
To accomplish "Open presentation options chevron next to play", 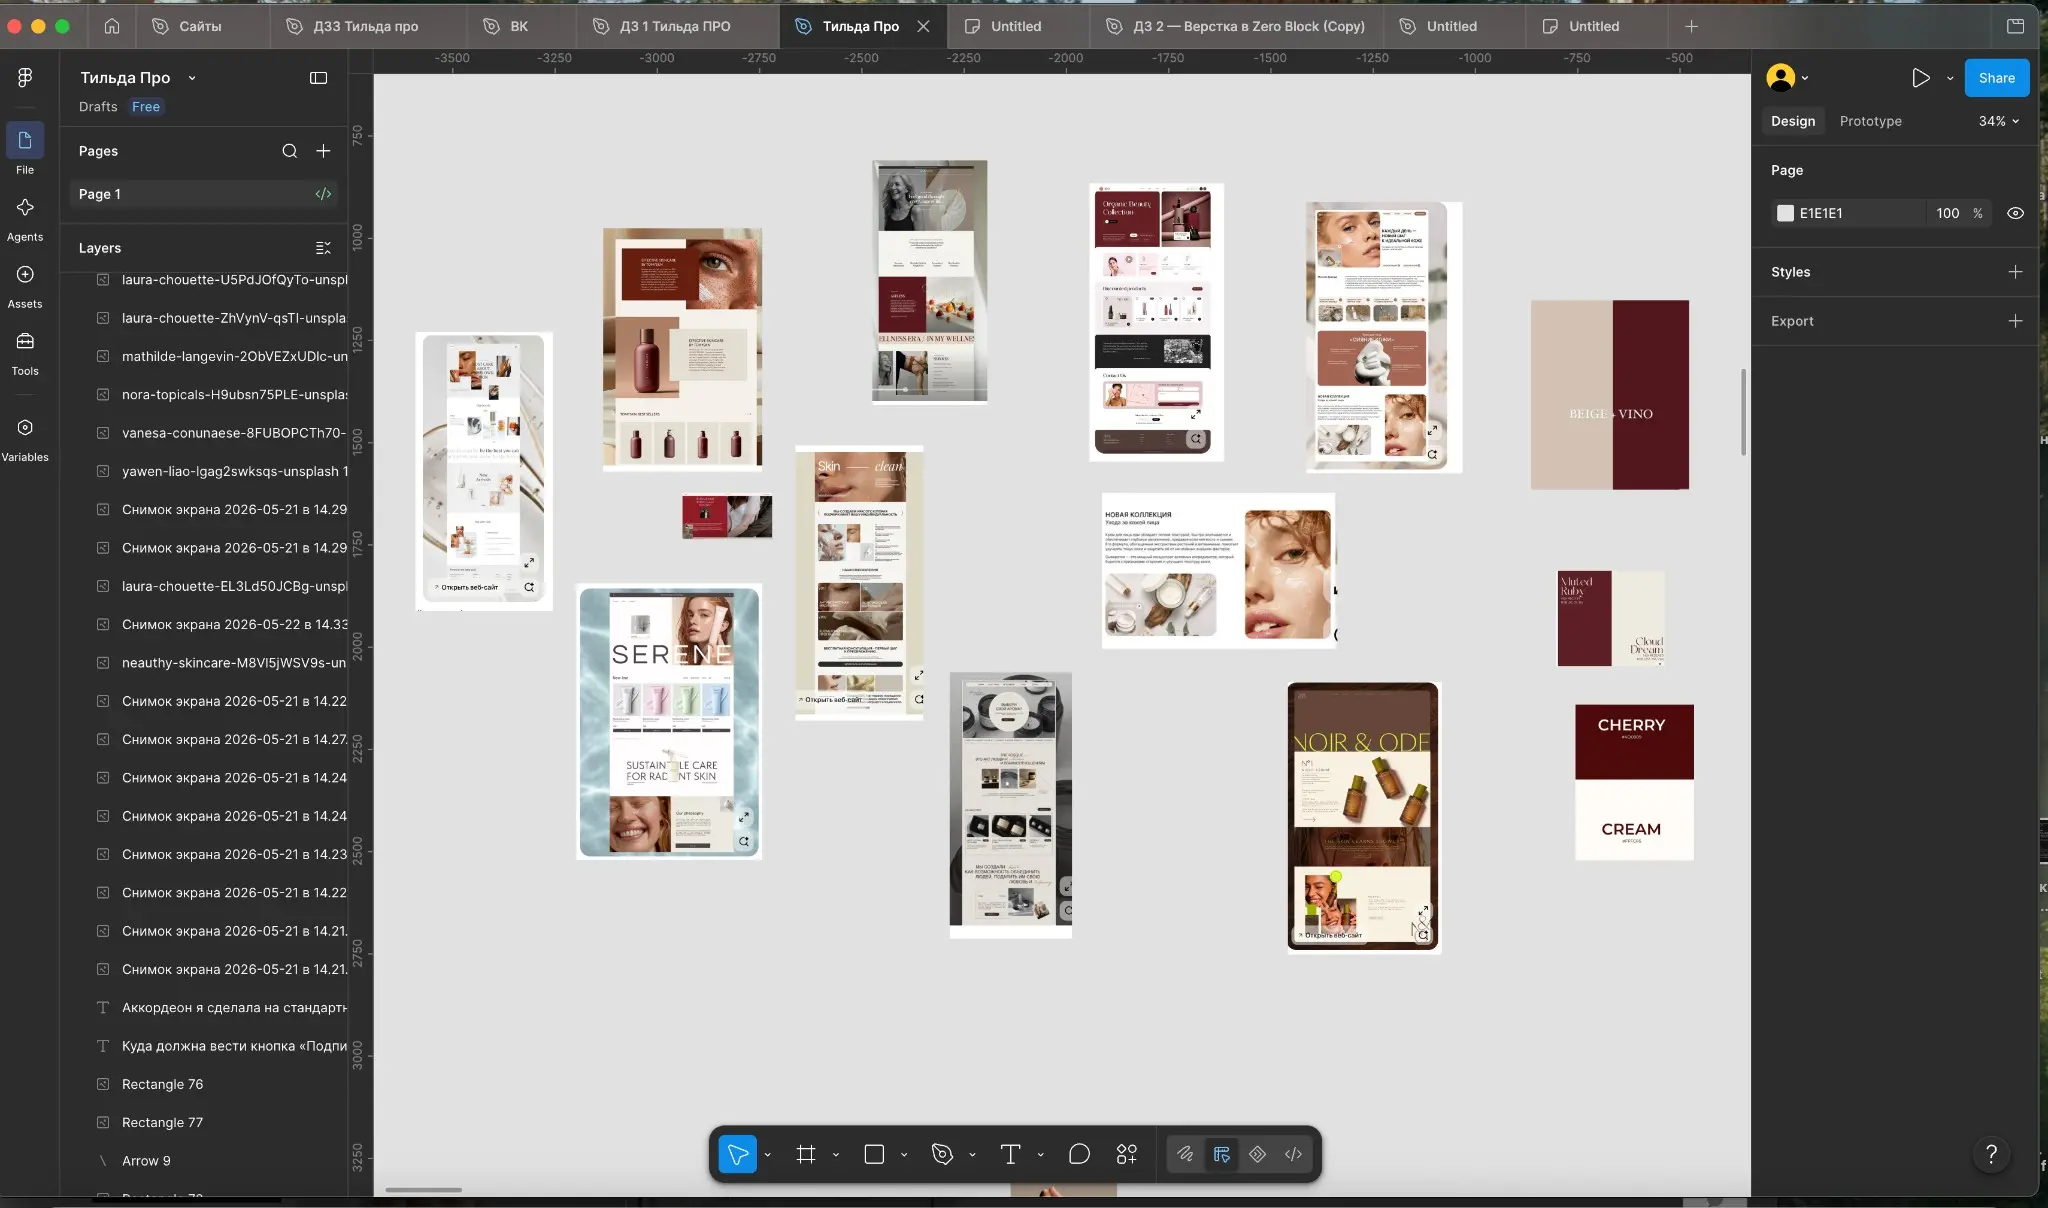I will 1950,78.
